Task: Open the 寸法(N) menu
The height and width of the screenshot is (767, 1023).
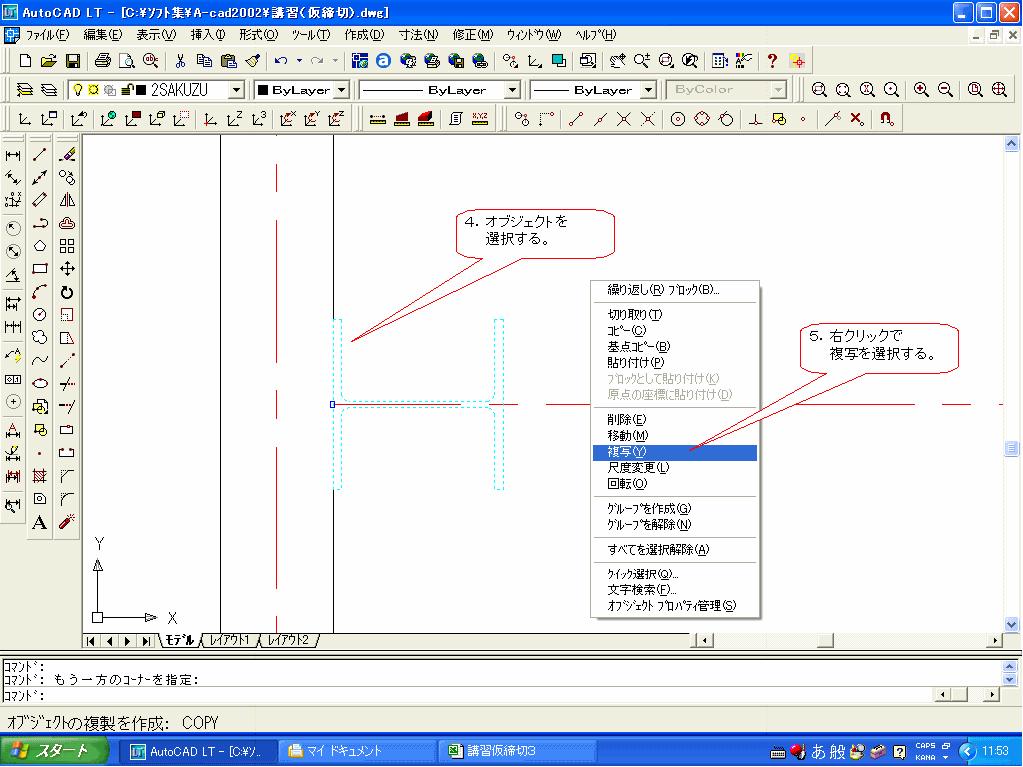Action: [x=418, y=35]
